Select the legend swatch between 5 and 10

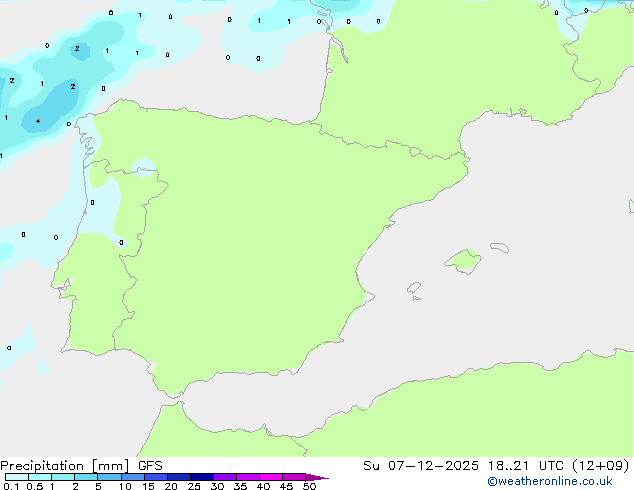pos(109,477)
